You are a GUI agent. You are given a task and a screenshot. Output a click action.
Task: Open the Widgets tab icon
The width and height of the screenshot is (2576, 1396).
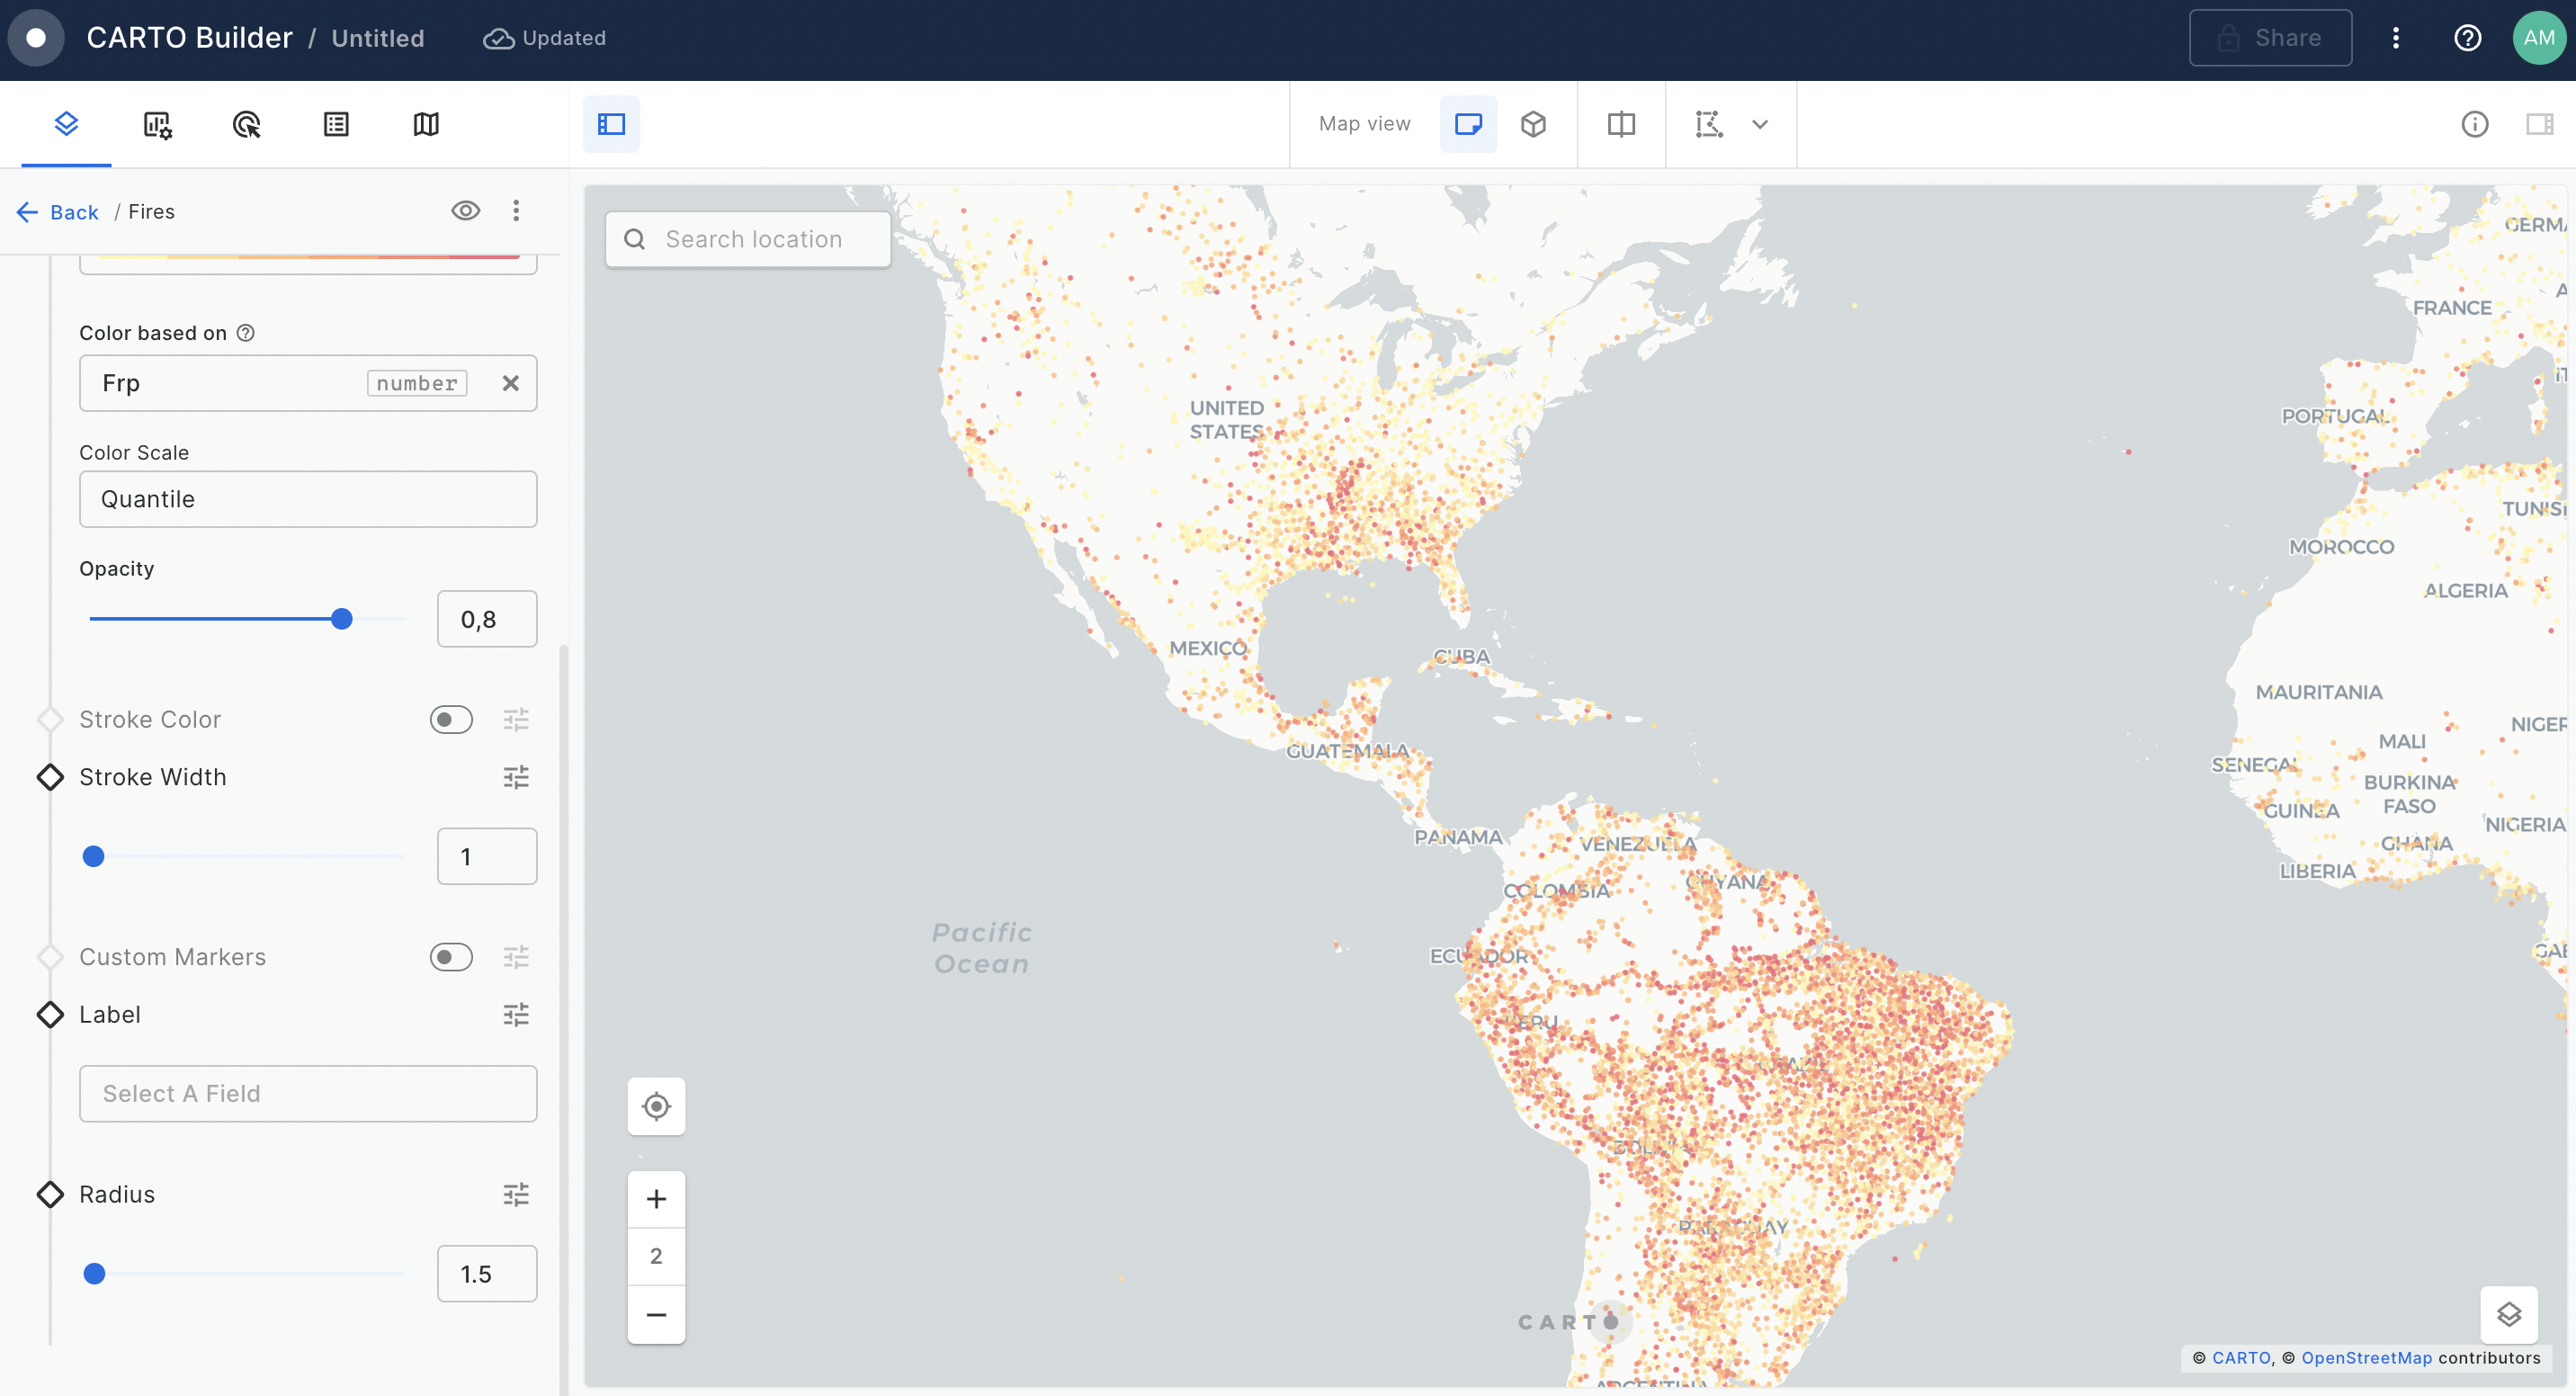157,124
